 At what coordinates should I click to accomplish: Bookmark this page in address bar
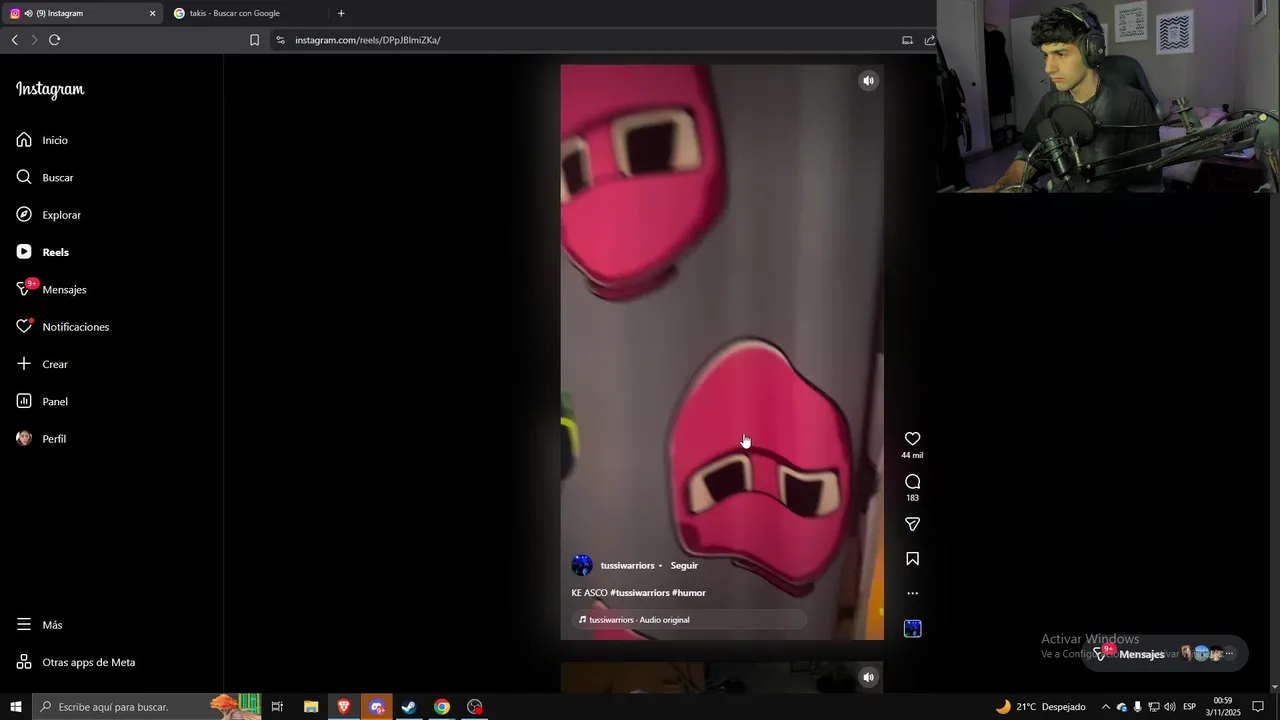[x=254, y=40]
